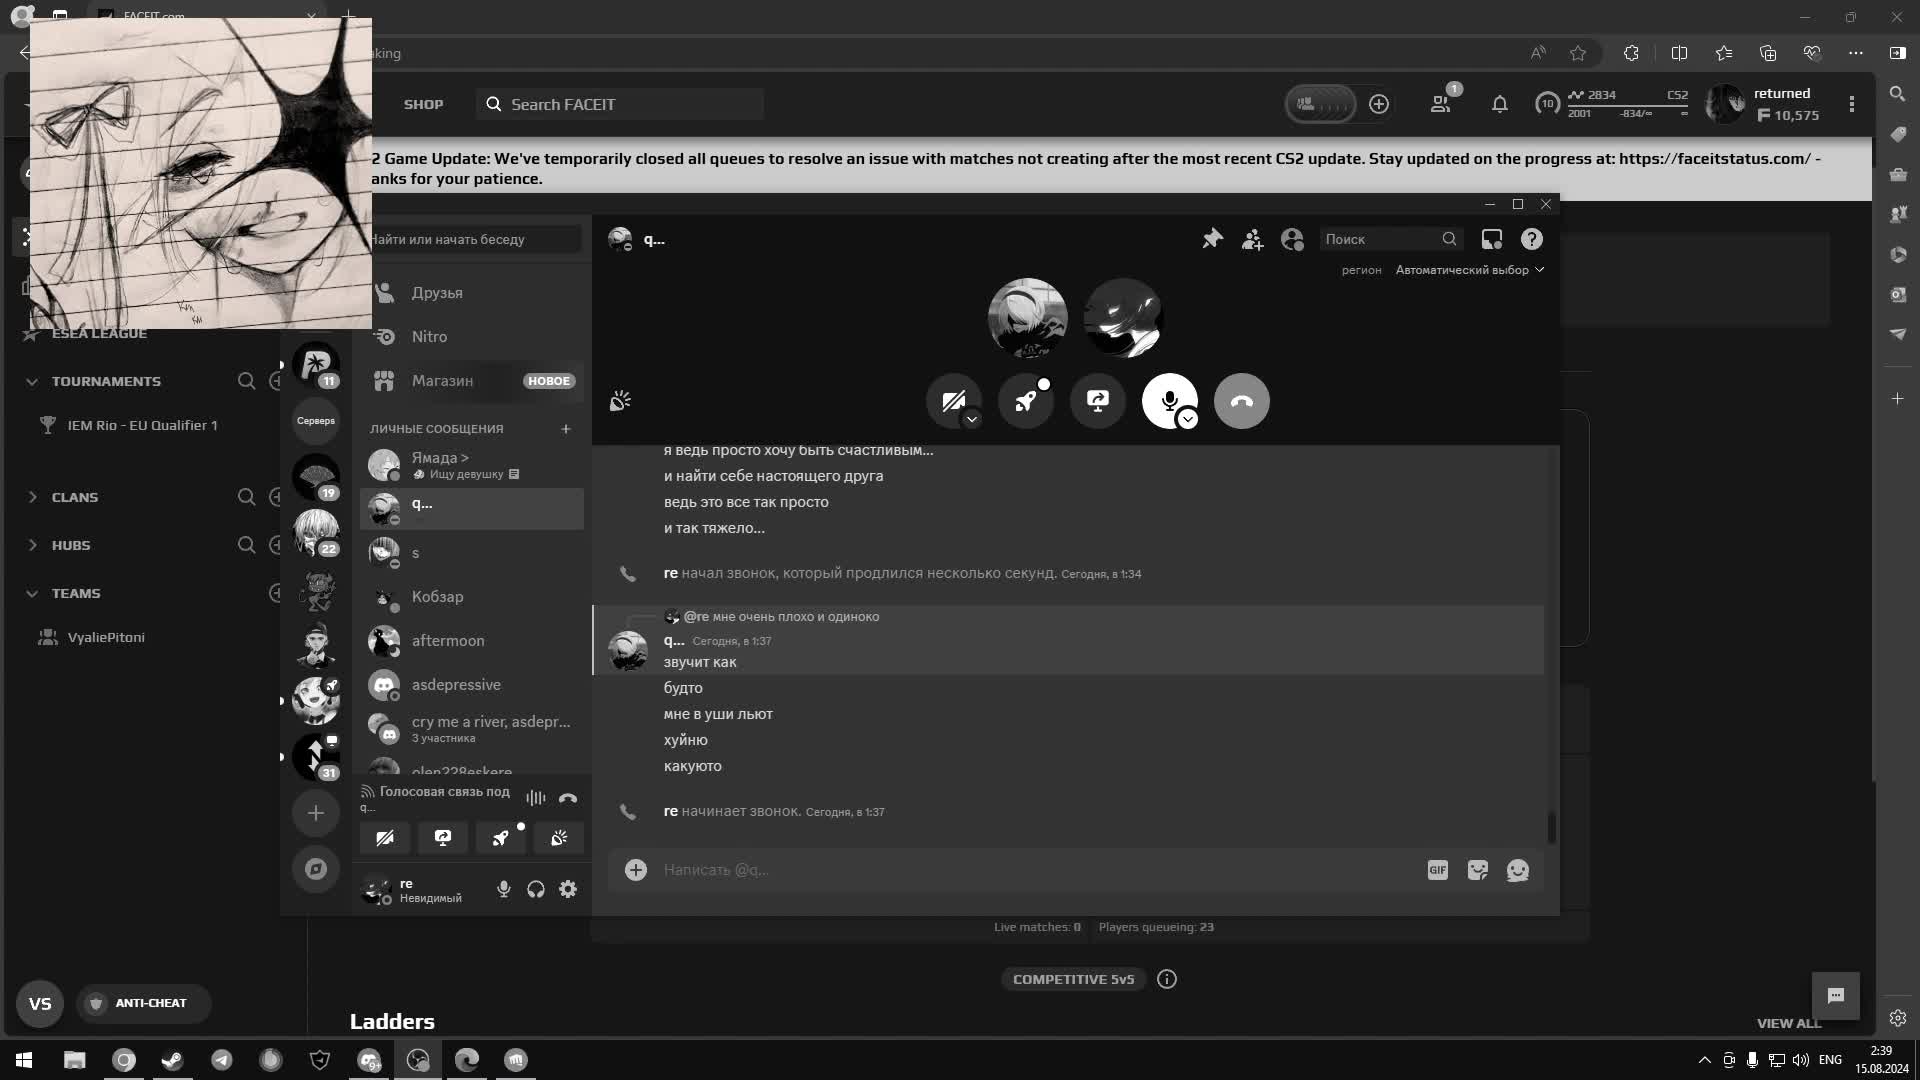The height and width of the screenshot is (1080, 1920).
Task: Expand HUBS section on FACEIT sidebar
Action: [32, 545]
